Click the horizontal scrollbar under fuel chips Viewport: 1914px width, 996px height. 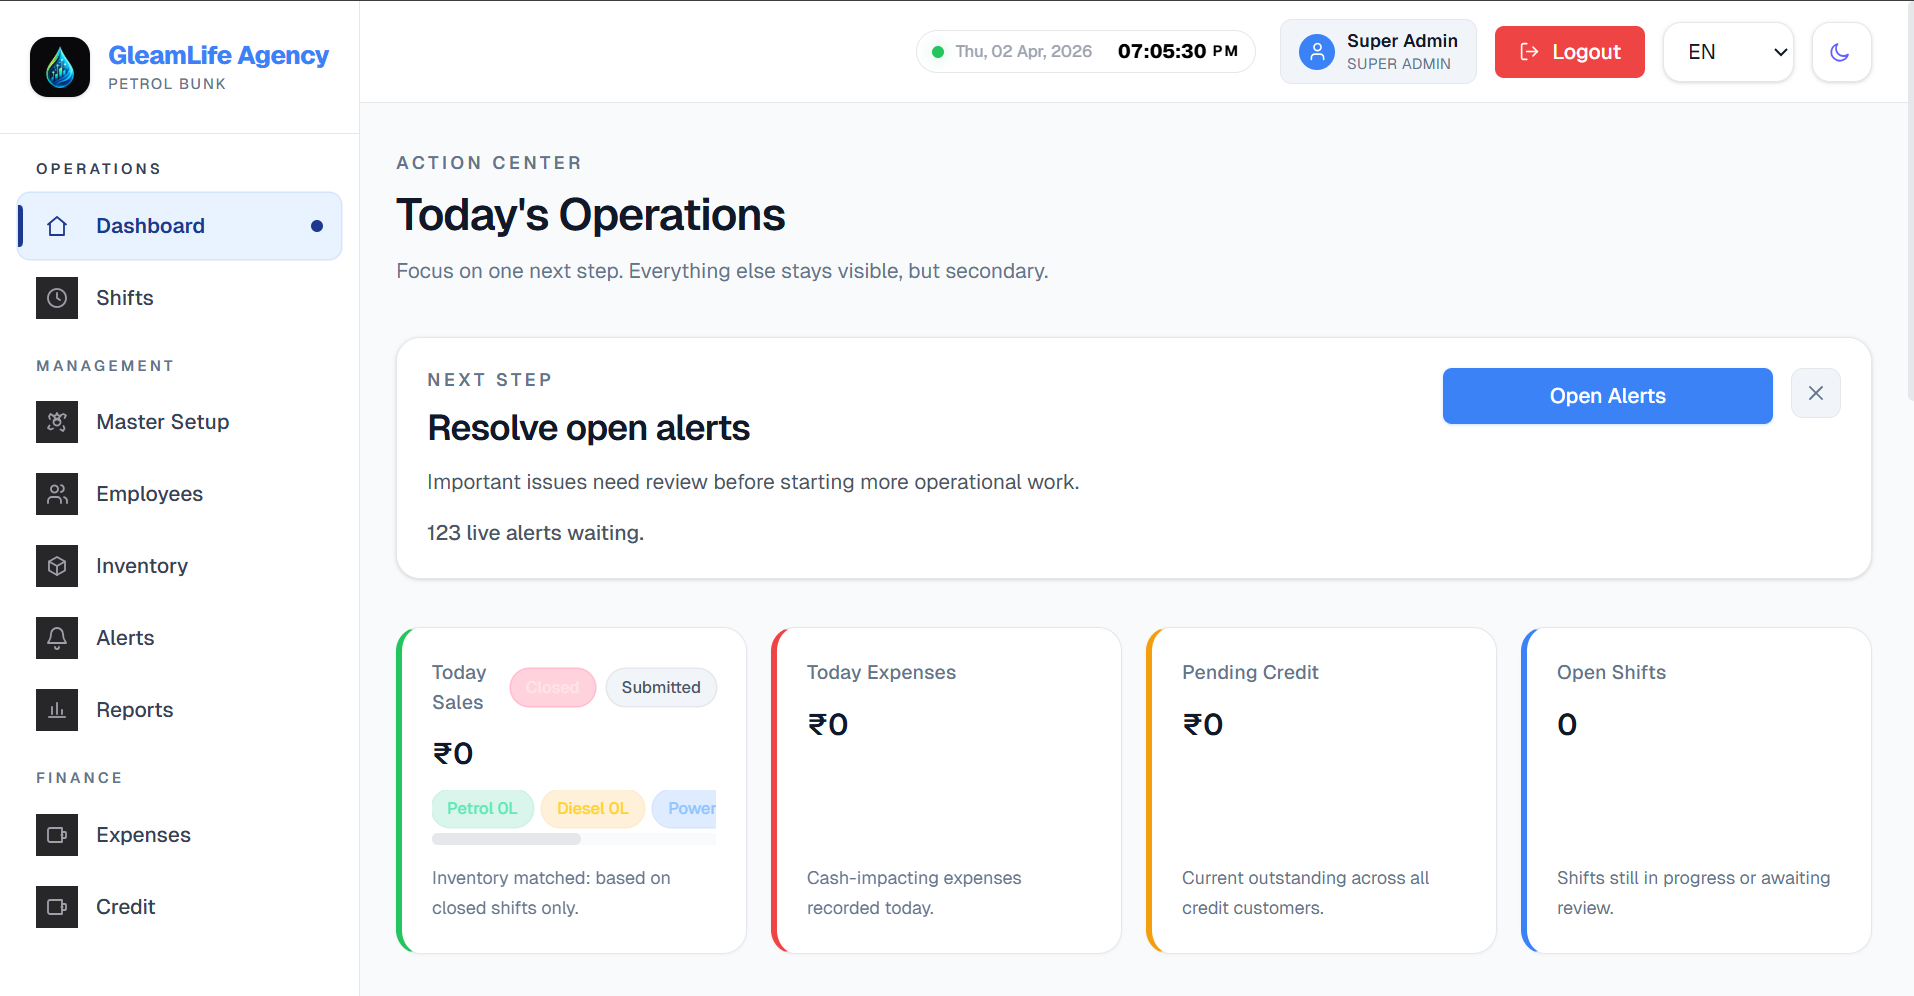click(x=506, y=840)
